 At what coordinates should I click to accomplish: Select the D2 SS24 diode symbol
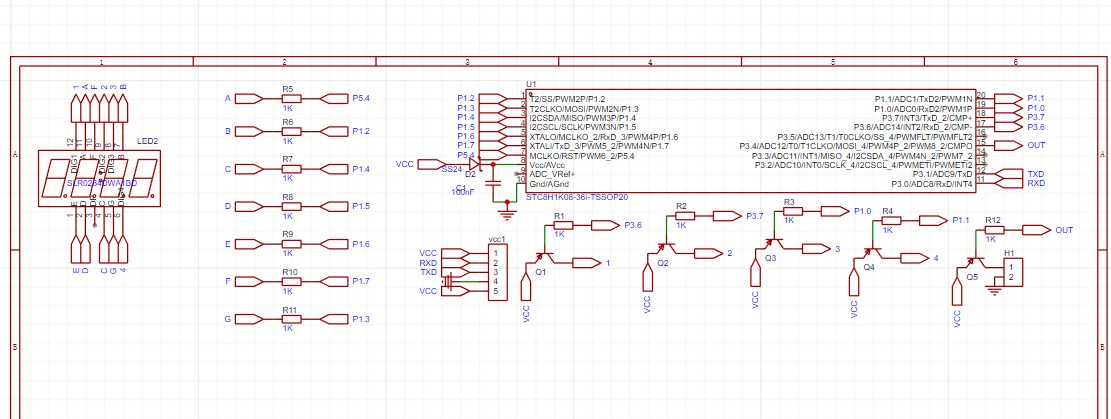(x=472, y=163)
